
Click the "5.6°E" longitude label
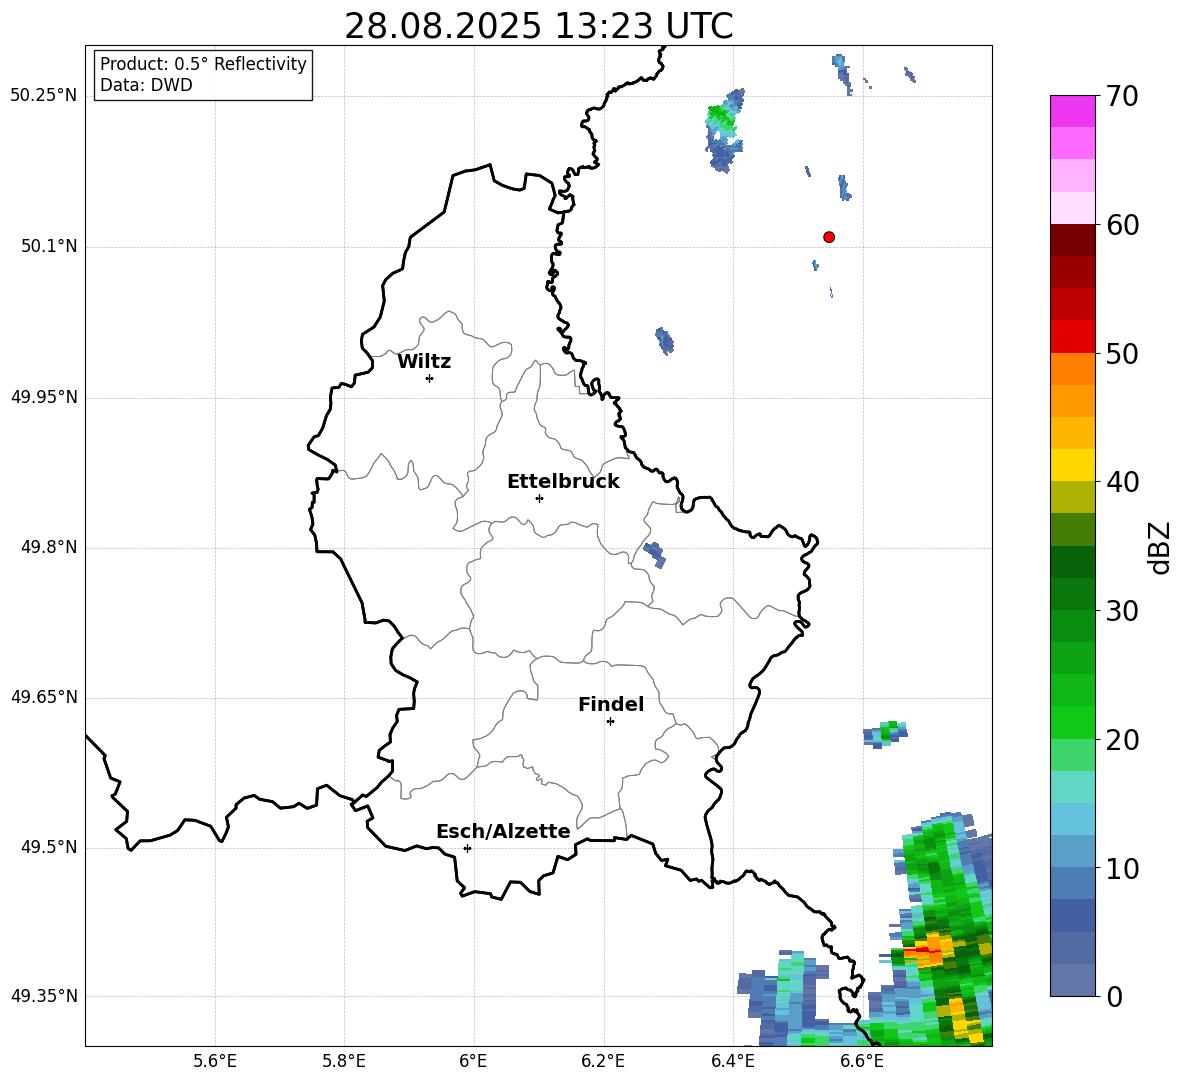point(215,1061)
